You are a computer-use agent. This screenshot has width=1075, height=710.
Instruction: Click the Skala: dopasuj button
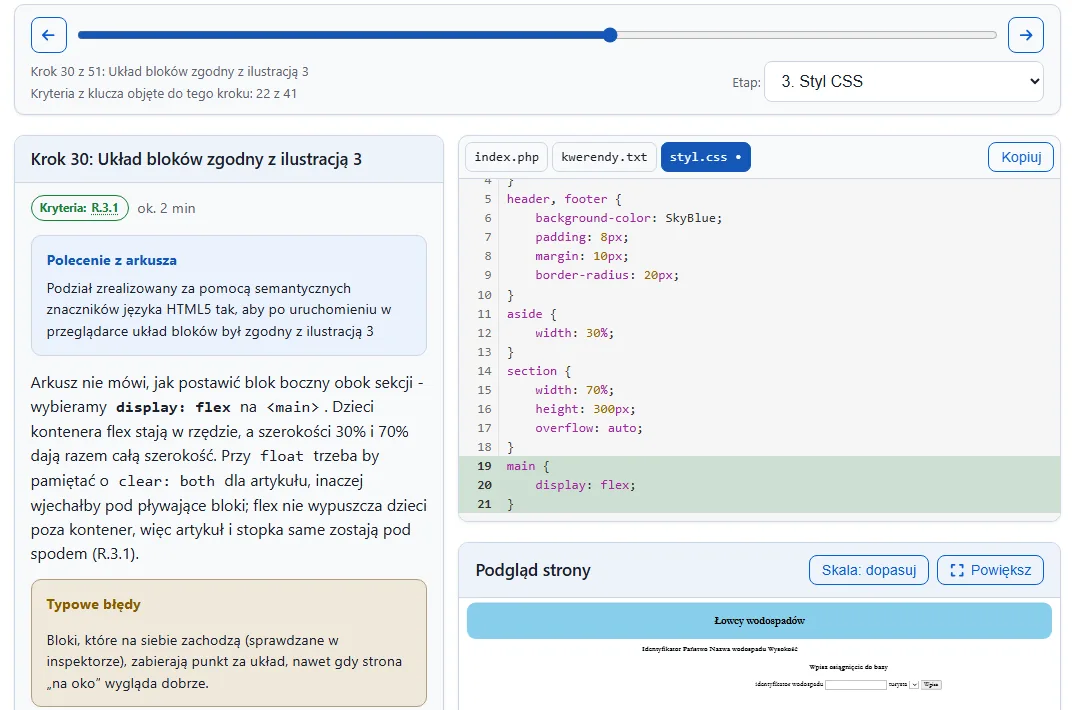click(x=869, y=570)
